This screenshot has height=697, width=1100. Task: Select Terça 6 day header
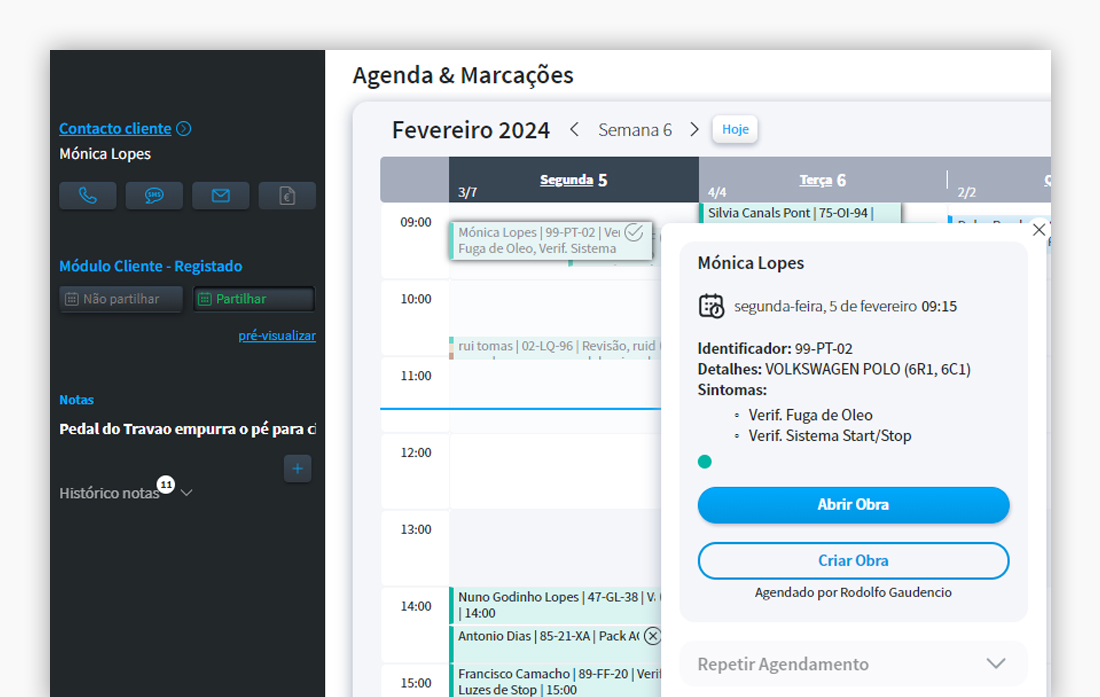[x=822, y=180]
